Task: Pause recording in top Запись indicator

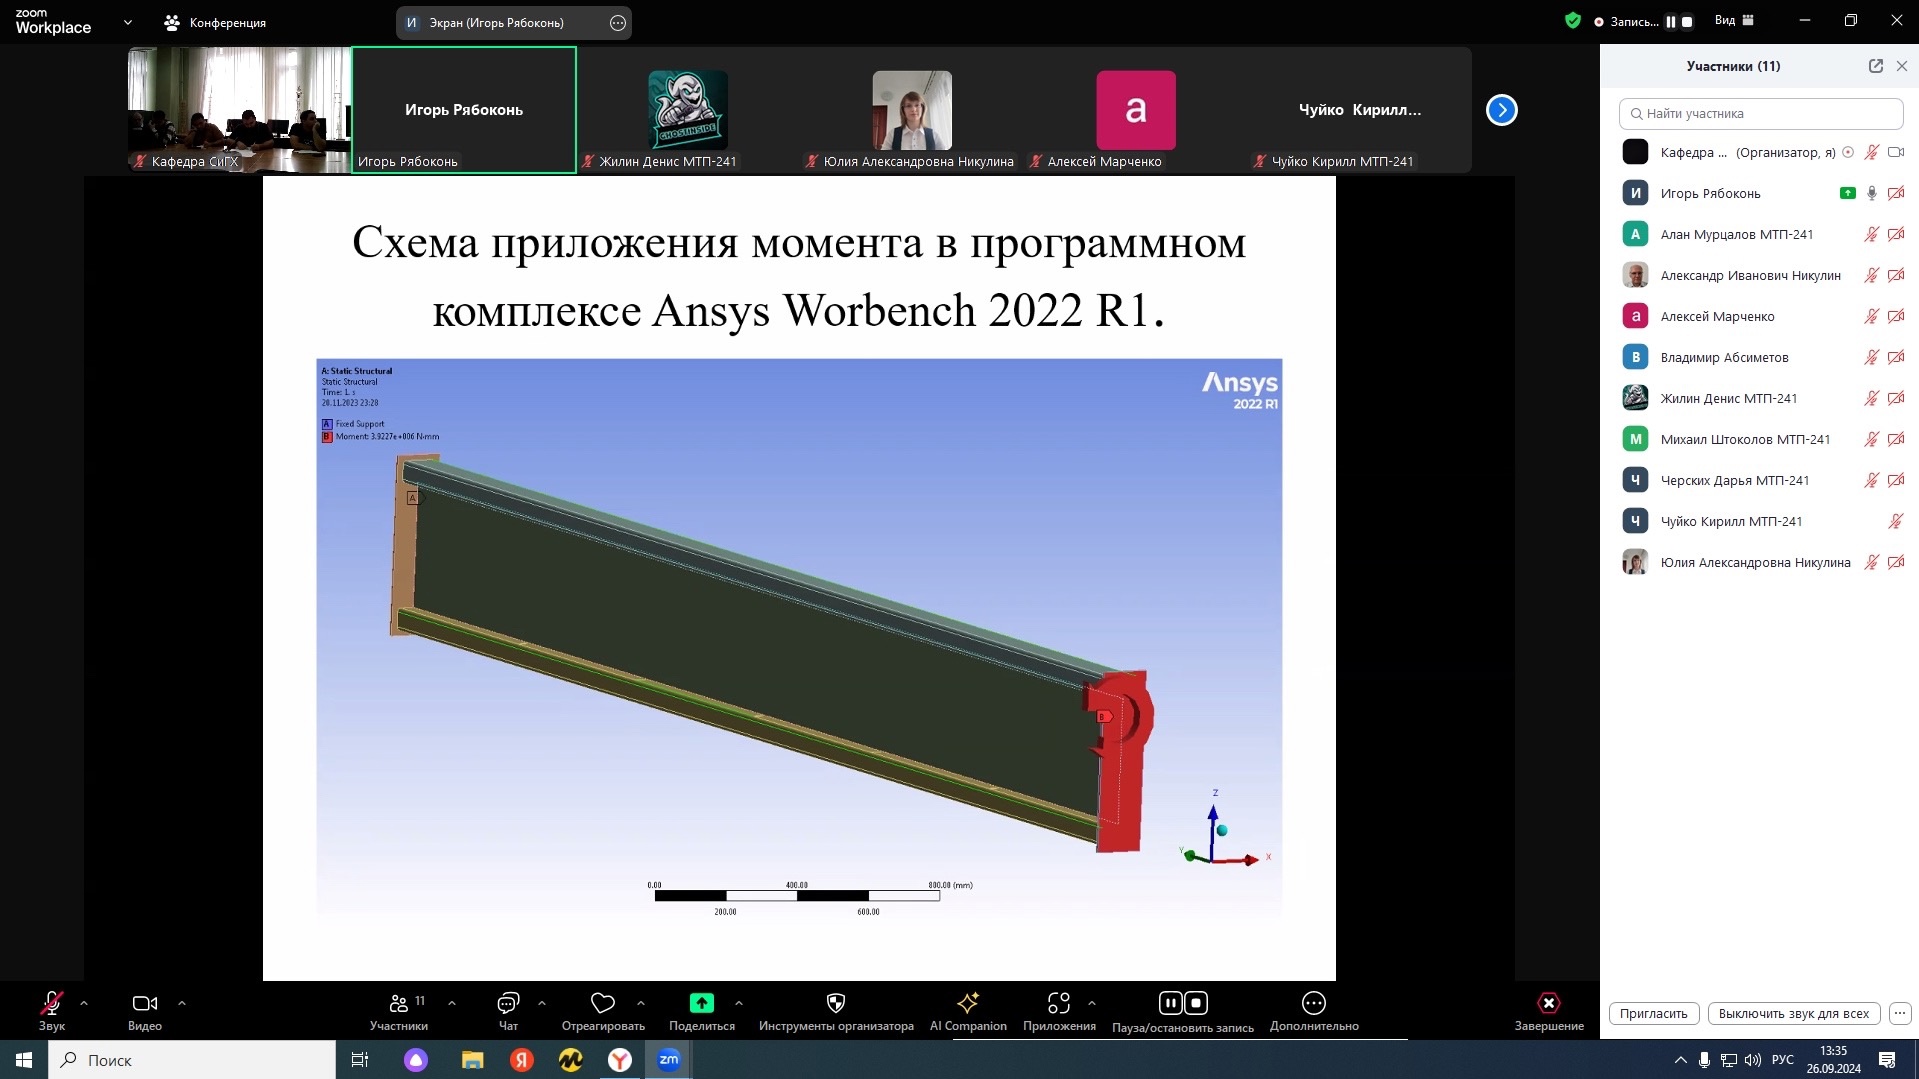Action: pyautogui.click(x=1671, y=21)
